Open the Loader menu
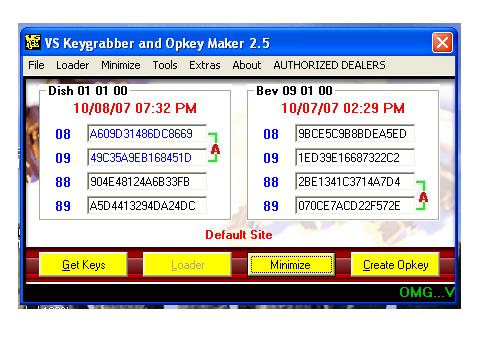 72,65
